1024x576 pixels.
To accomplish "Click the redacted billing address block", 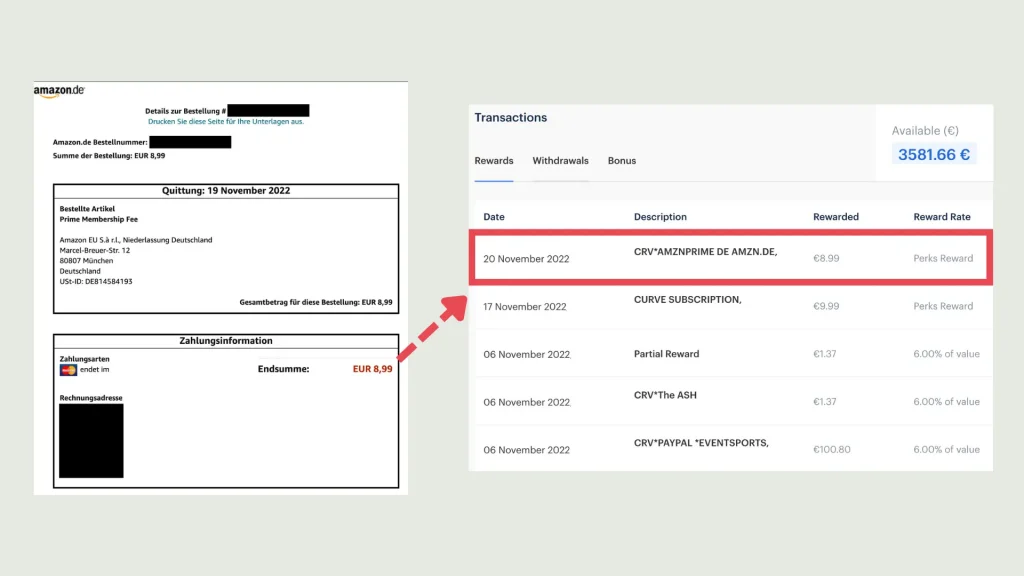I will pos(91,441).
